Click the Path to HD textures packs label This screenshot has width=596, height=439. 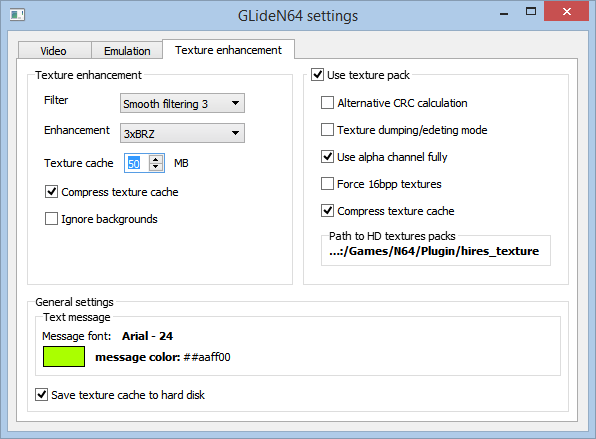tap(392, 236)
